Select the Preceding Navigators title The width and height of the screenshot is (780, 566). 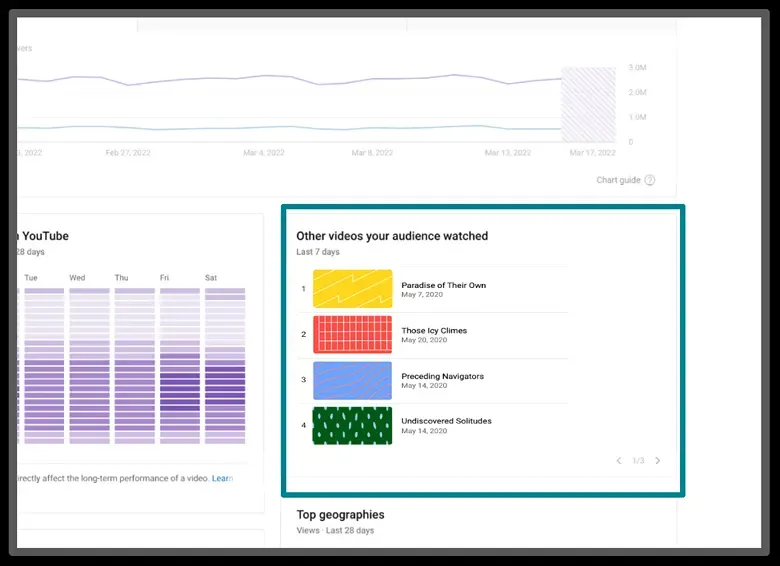(x=443, y=376)
